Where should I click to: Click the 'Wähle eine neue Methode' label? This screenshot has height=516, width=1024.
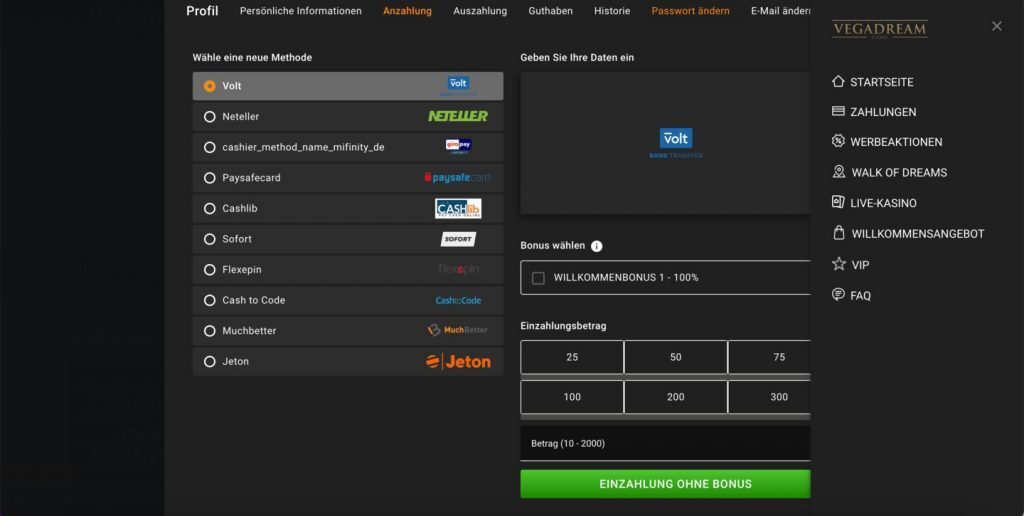(252, 57)
